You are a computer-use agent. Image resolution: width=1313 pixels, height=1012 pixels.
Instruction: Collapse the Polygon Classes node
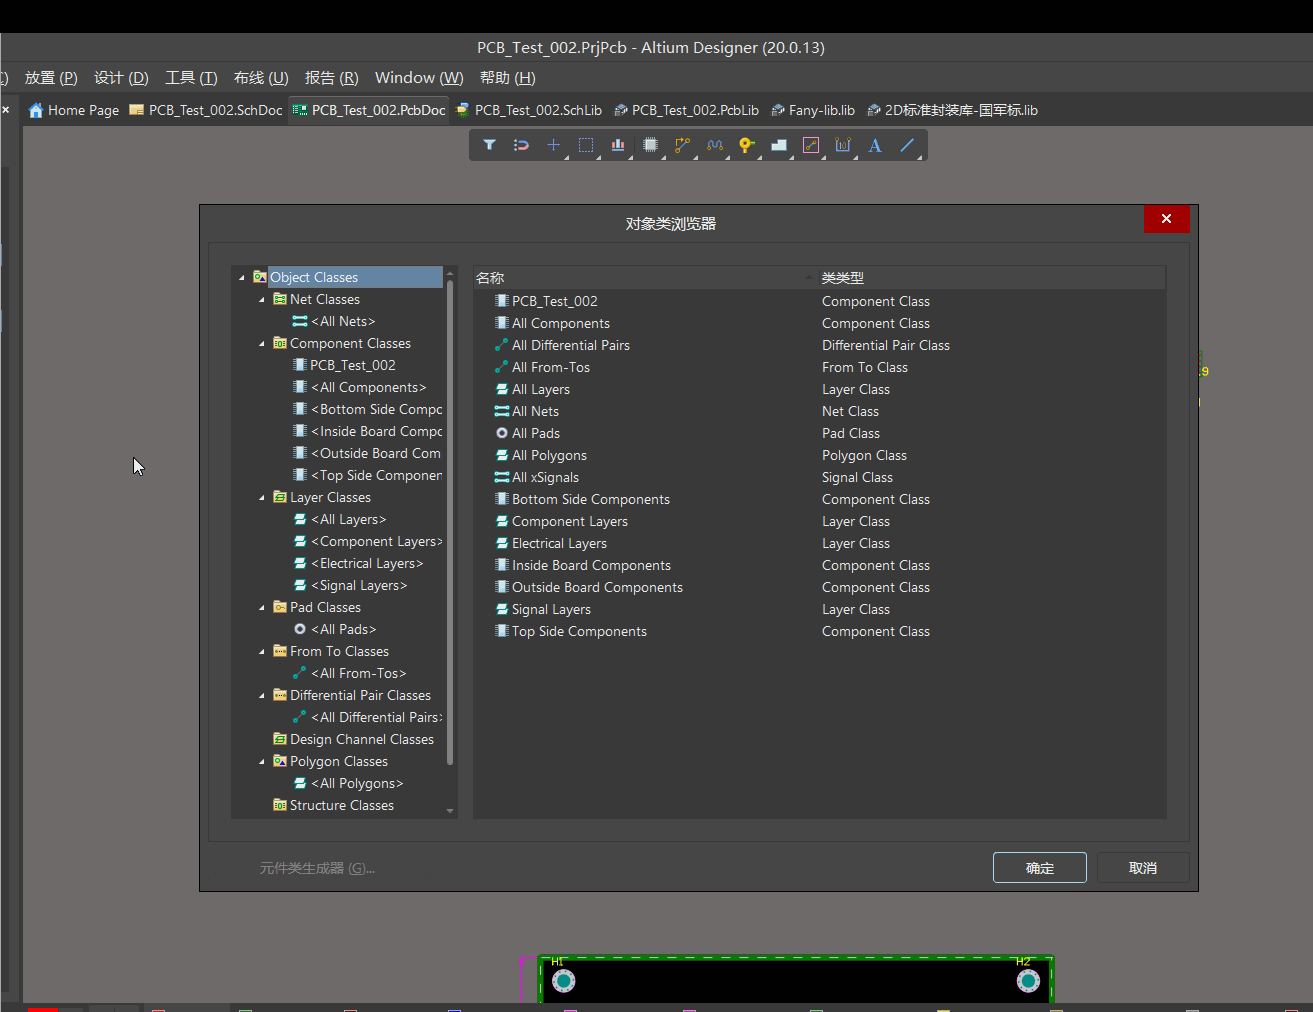[262, 762]
